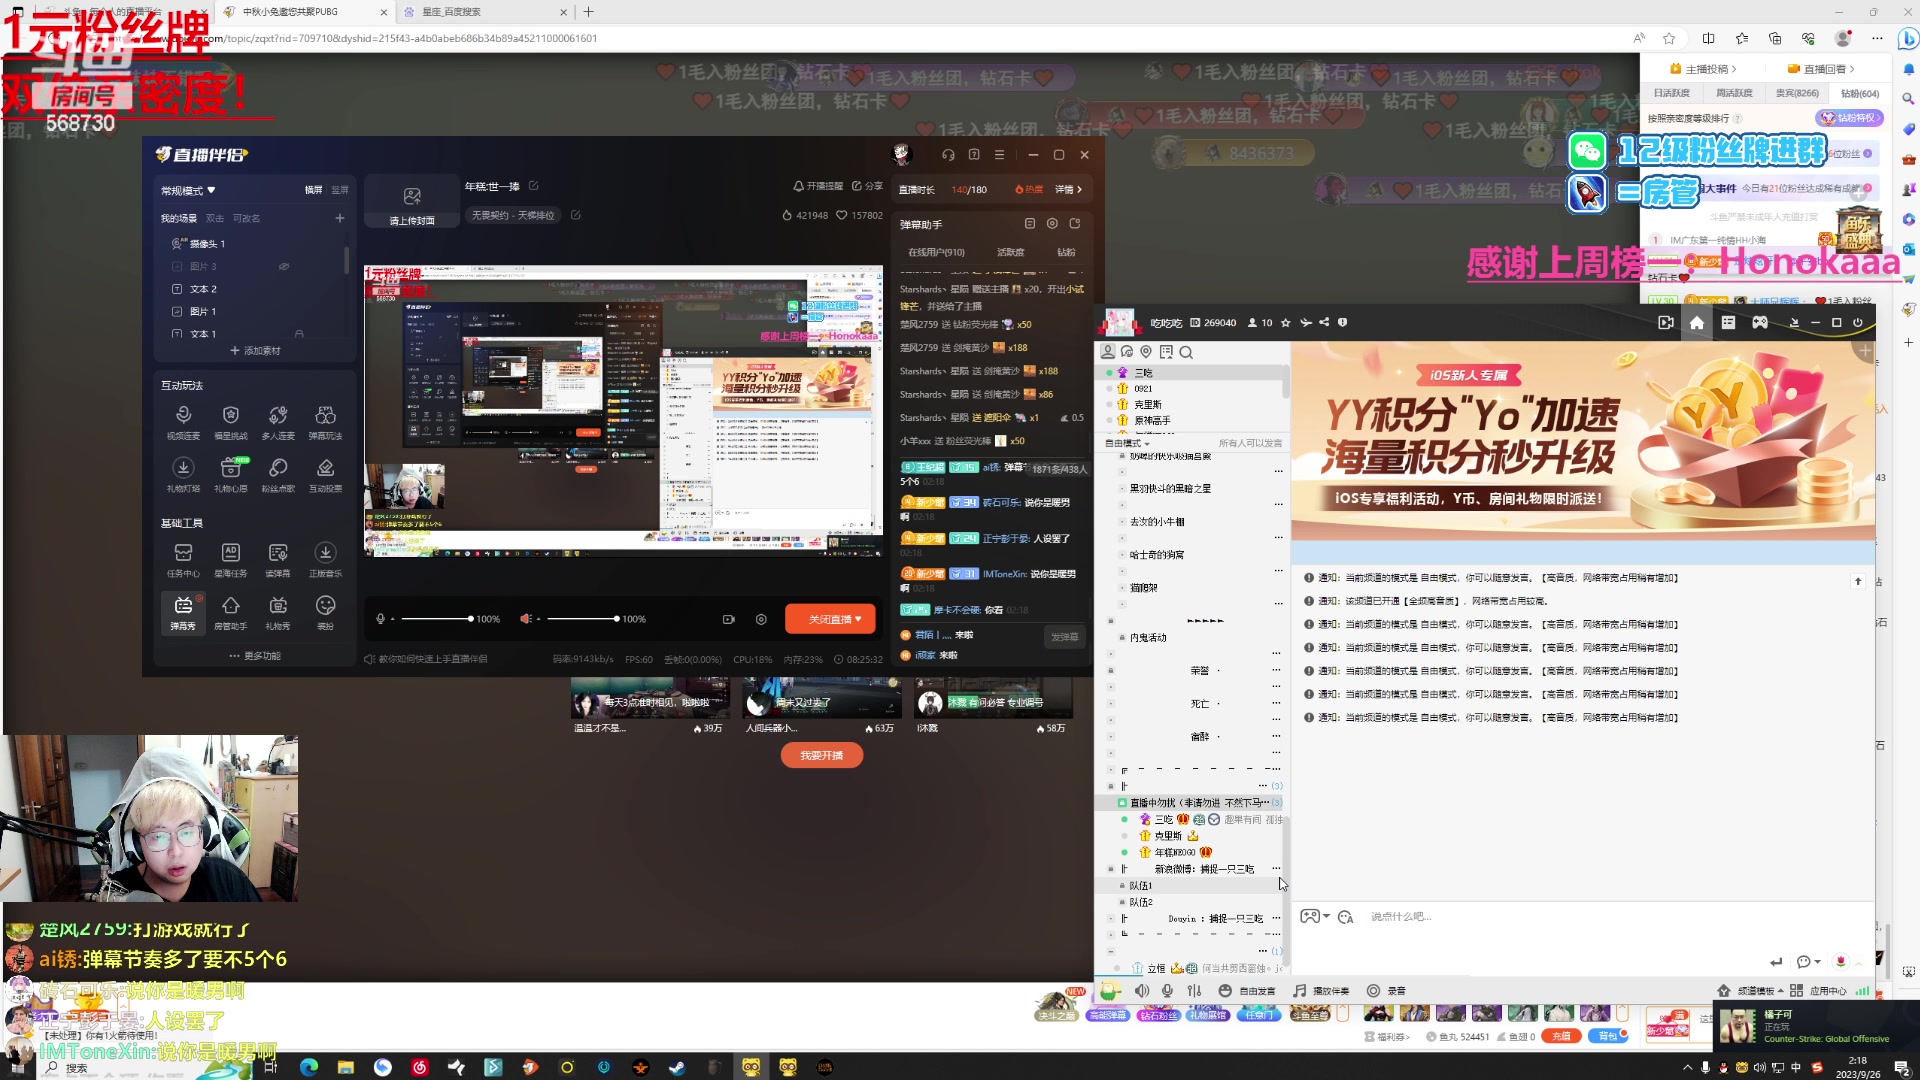Screen dimensions: 1920x1080
Task: Toggle the speaker mute in 直播伴侣
Action: tap(525, 619)
